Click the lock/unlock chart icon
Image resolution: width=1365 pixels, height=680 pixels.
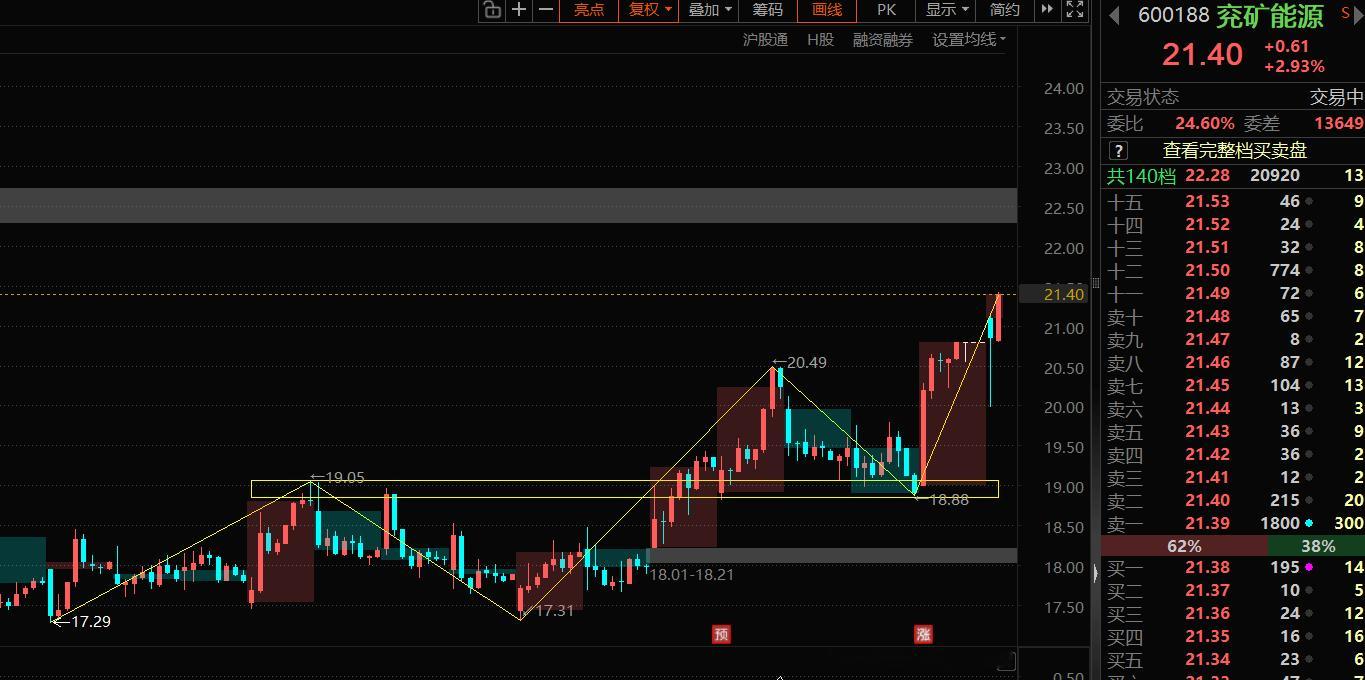pos(491,10)
